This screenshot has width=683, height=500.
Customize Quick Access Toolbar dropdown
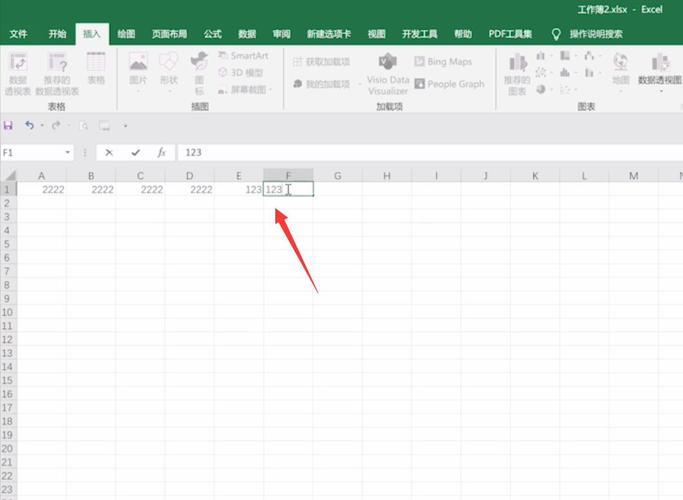point(125,126)
